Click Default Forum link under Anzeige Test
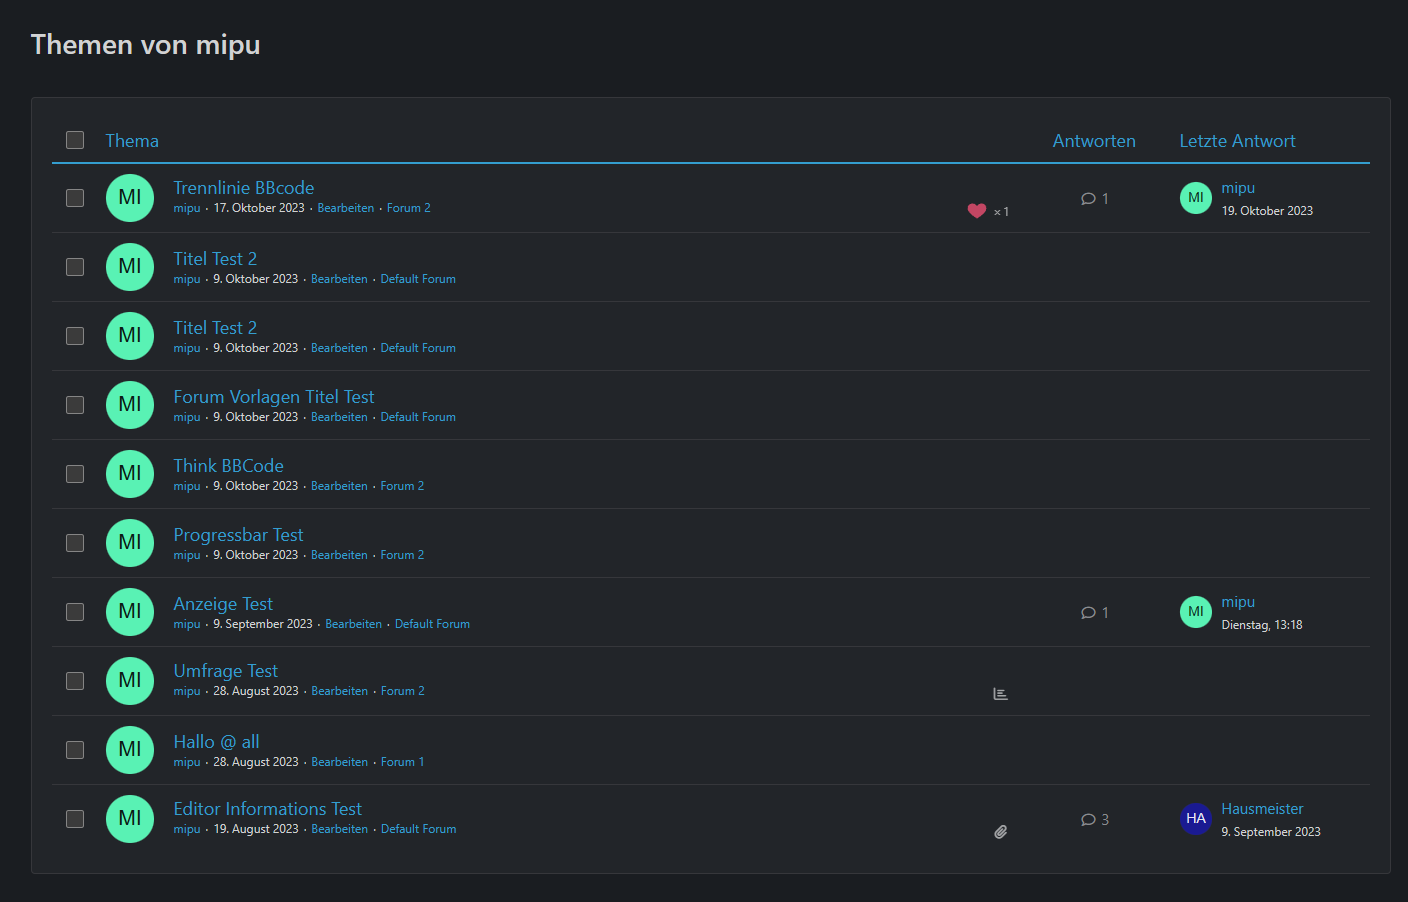 coord(432,624)
